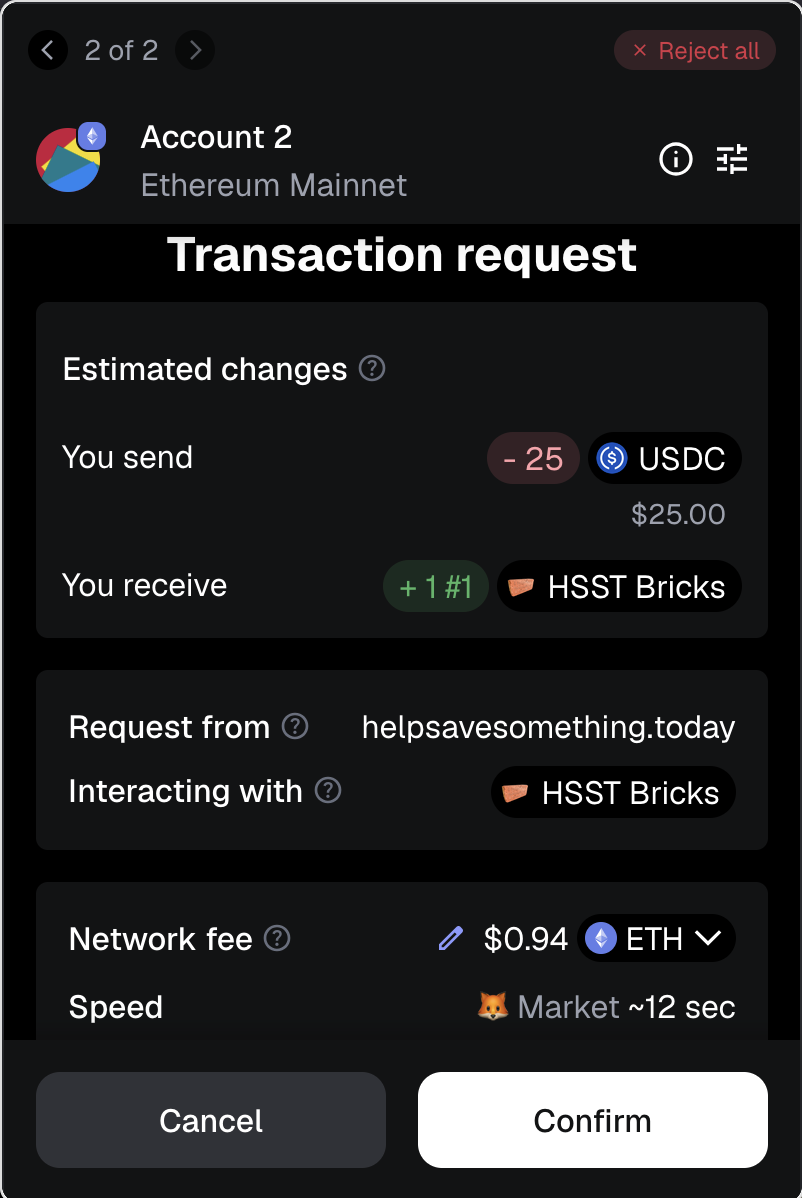This screenshot has height=1198, width=802.
Task: Click the +1 #1 receive badge
Action: coord(436,586)
